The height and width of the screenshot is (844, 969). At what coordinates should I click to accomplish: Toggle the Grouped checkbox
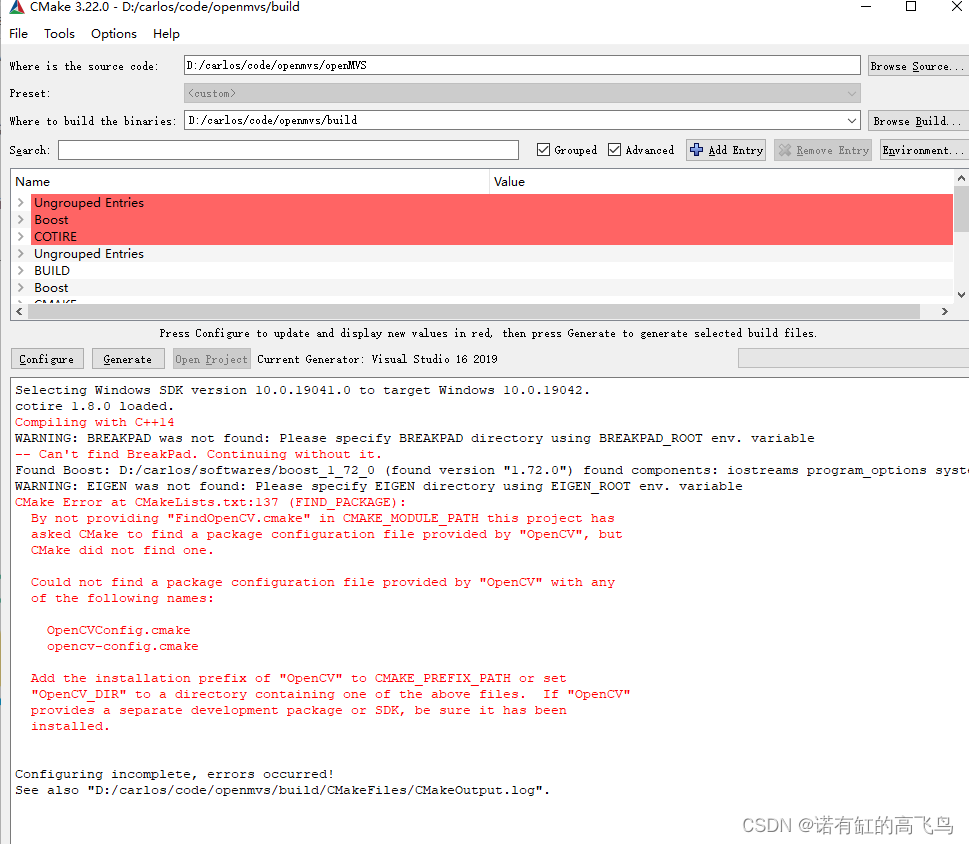[x=543, y=150]
